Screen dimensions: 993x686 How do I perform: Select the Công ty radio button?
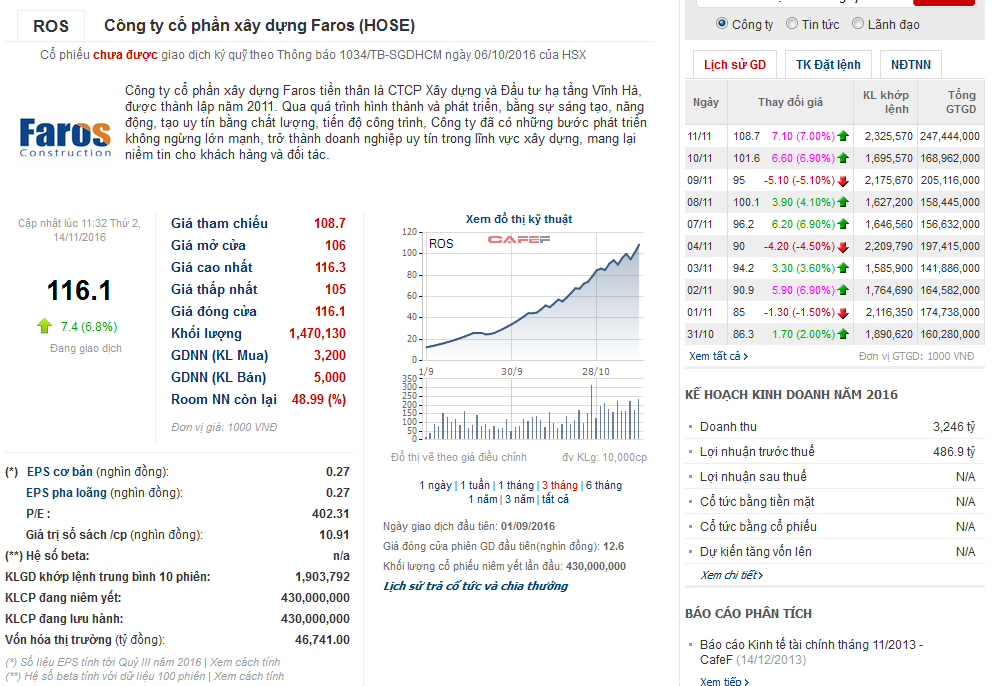721,23
